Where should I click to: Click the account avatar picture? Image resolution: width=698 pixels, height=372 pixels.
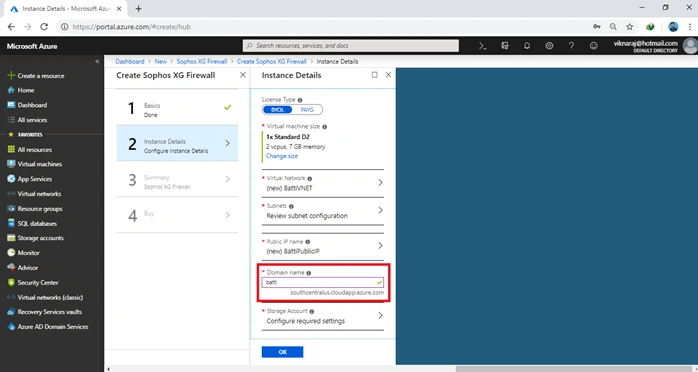[690, 46]
